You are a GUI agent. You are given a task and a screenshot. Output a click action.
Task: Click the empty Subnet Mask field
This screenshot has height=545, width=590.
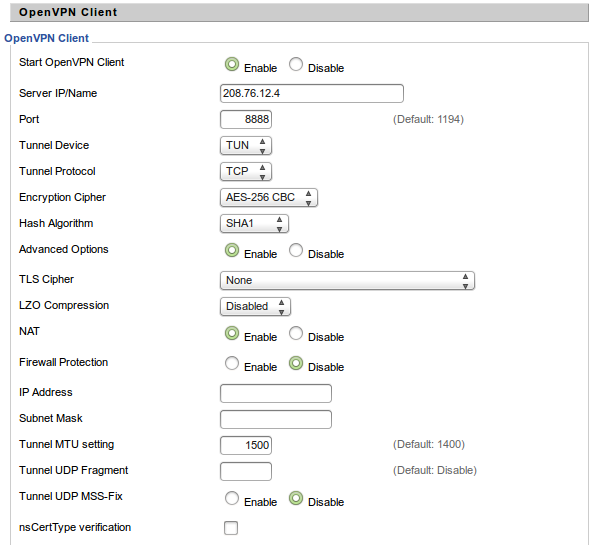[x=276, y=419]
